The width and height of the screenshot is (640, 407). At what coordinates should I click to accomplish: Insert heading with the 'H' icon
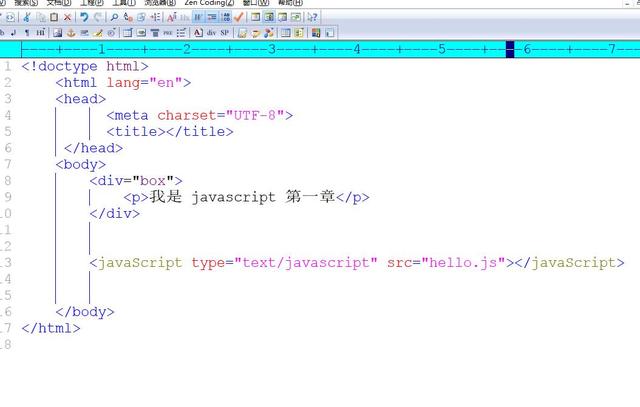(40, 33)
